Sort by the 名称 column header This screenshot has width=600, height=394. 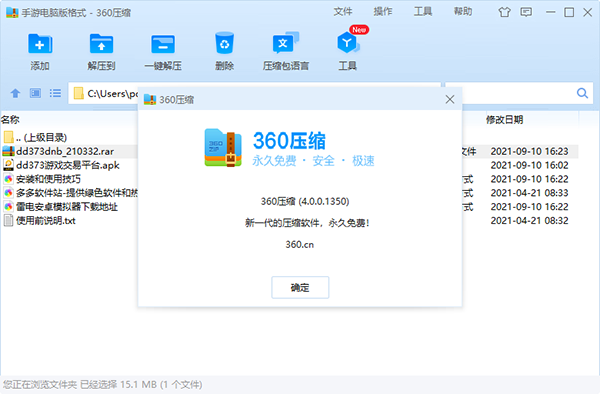(10, 120)
